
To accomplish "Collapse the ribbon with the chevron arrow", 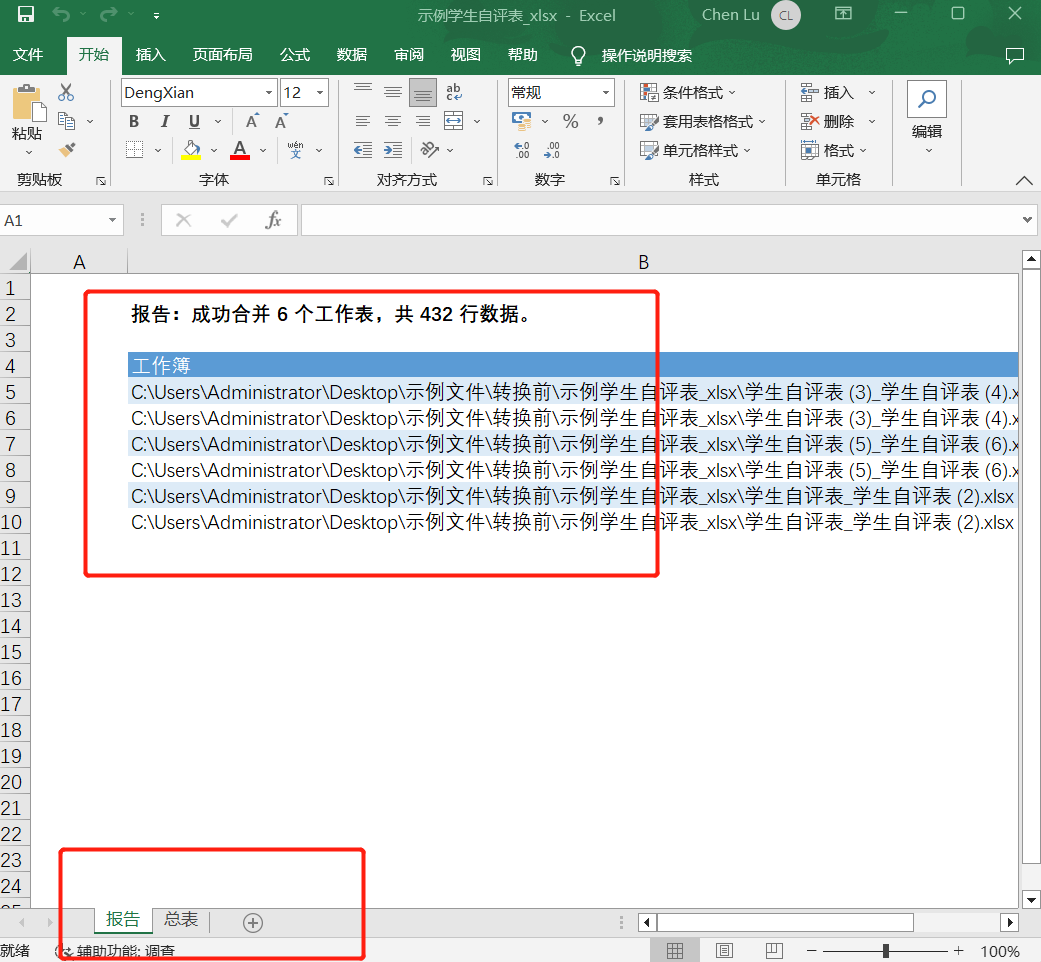I will pos(1023,182).
